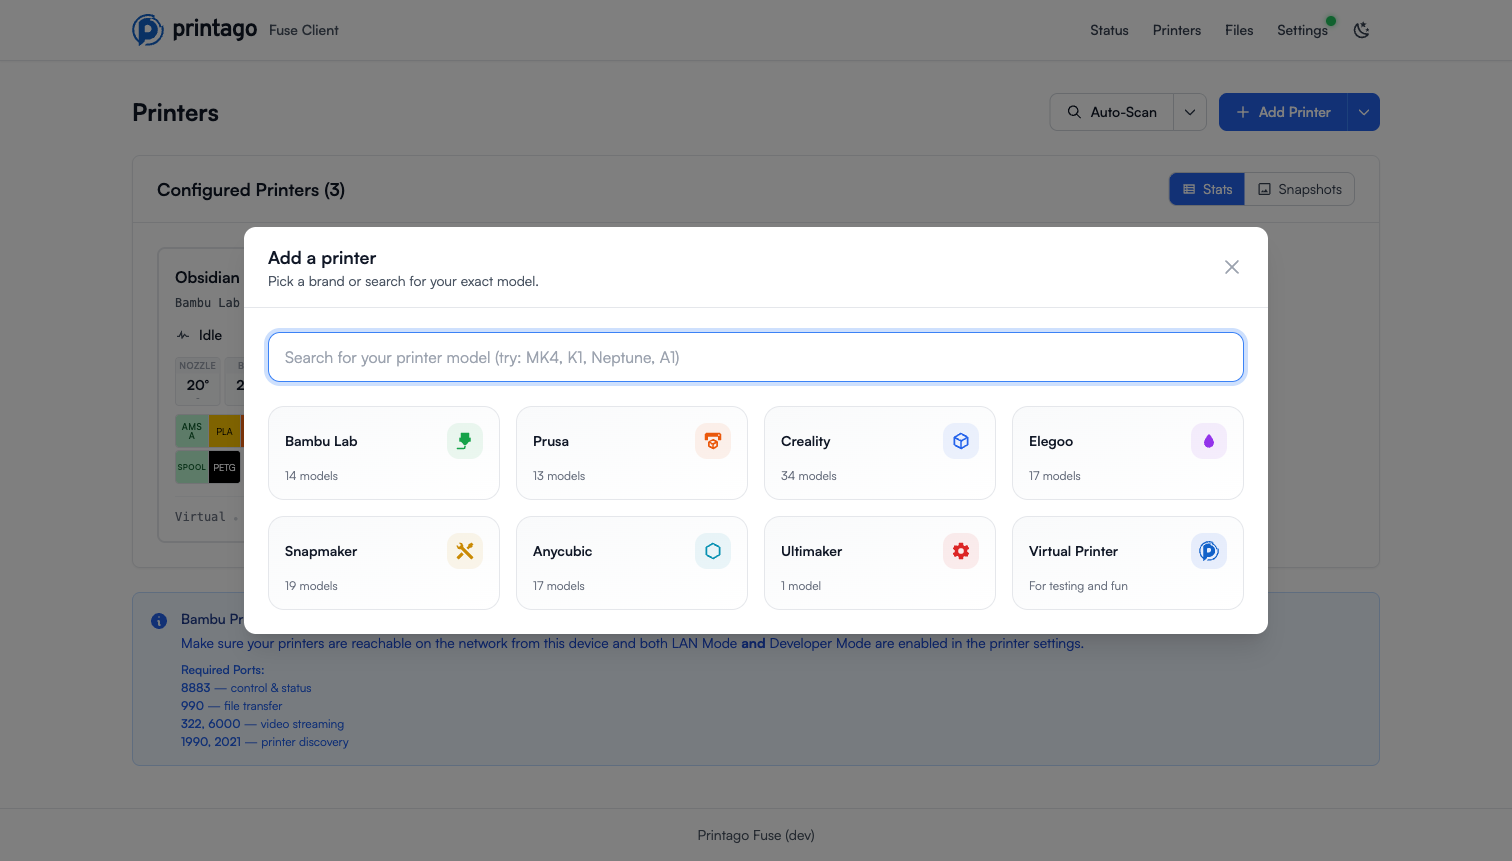Click the Virtual Printer logo icon

(x=1209, y=551)
